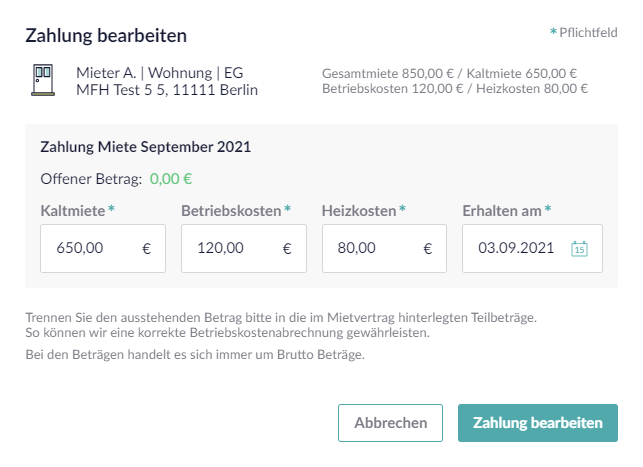Image resolution: width=643 pixels, height=467 pixels.
Task: Click the euro symbol in Kaltmiete field
Action: coord(146,249)
